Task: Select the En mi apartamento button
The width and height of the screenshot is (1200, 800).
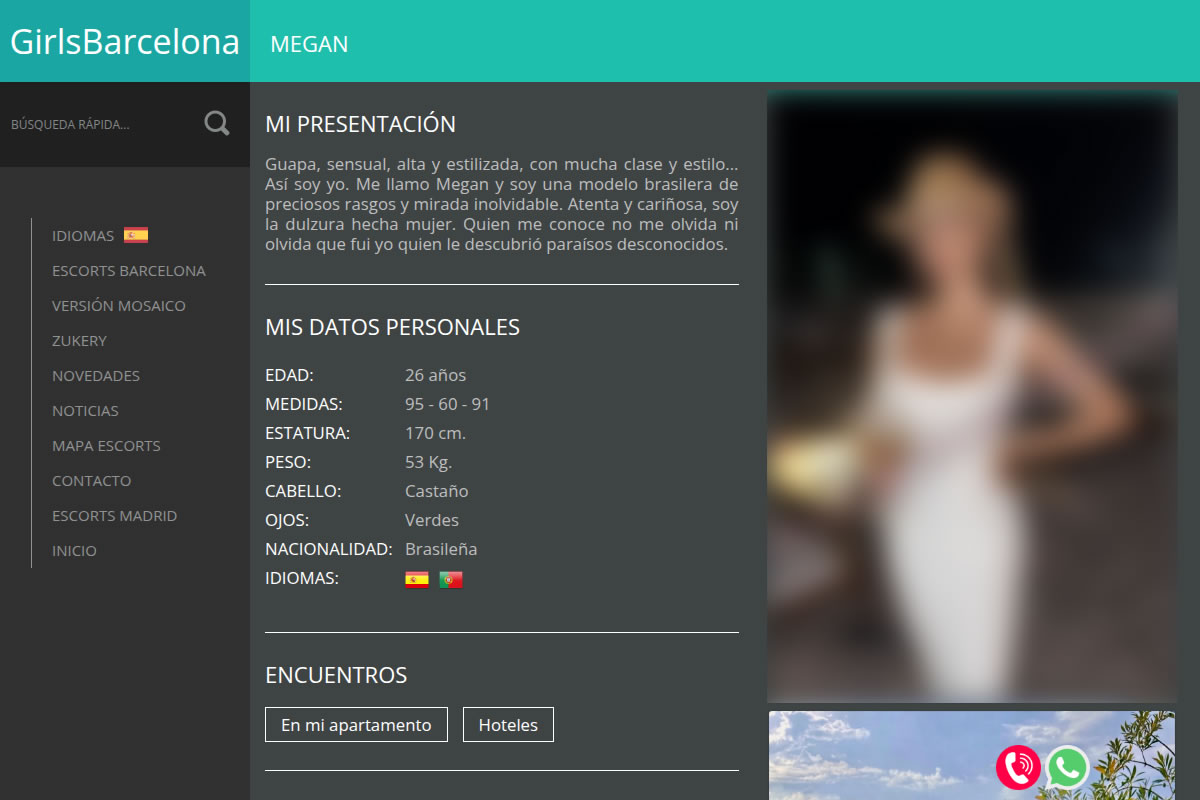Action: (355, 724)
